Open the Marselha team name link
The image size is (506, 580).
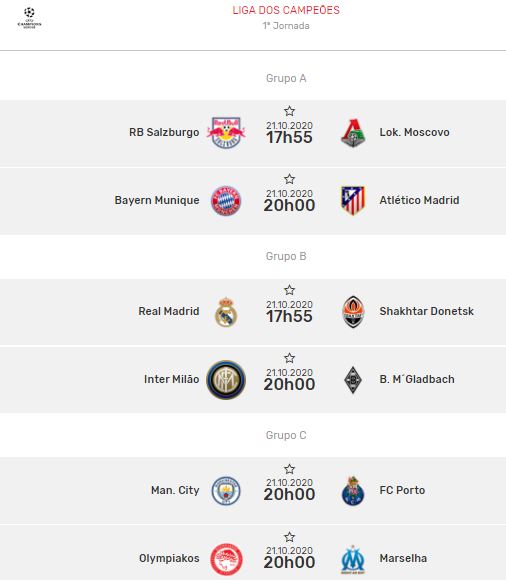click(x=403, y=558)
